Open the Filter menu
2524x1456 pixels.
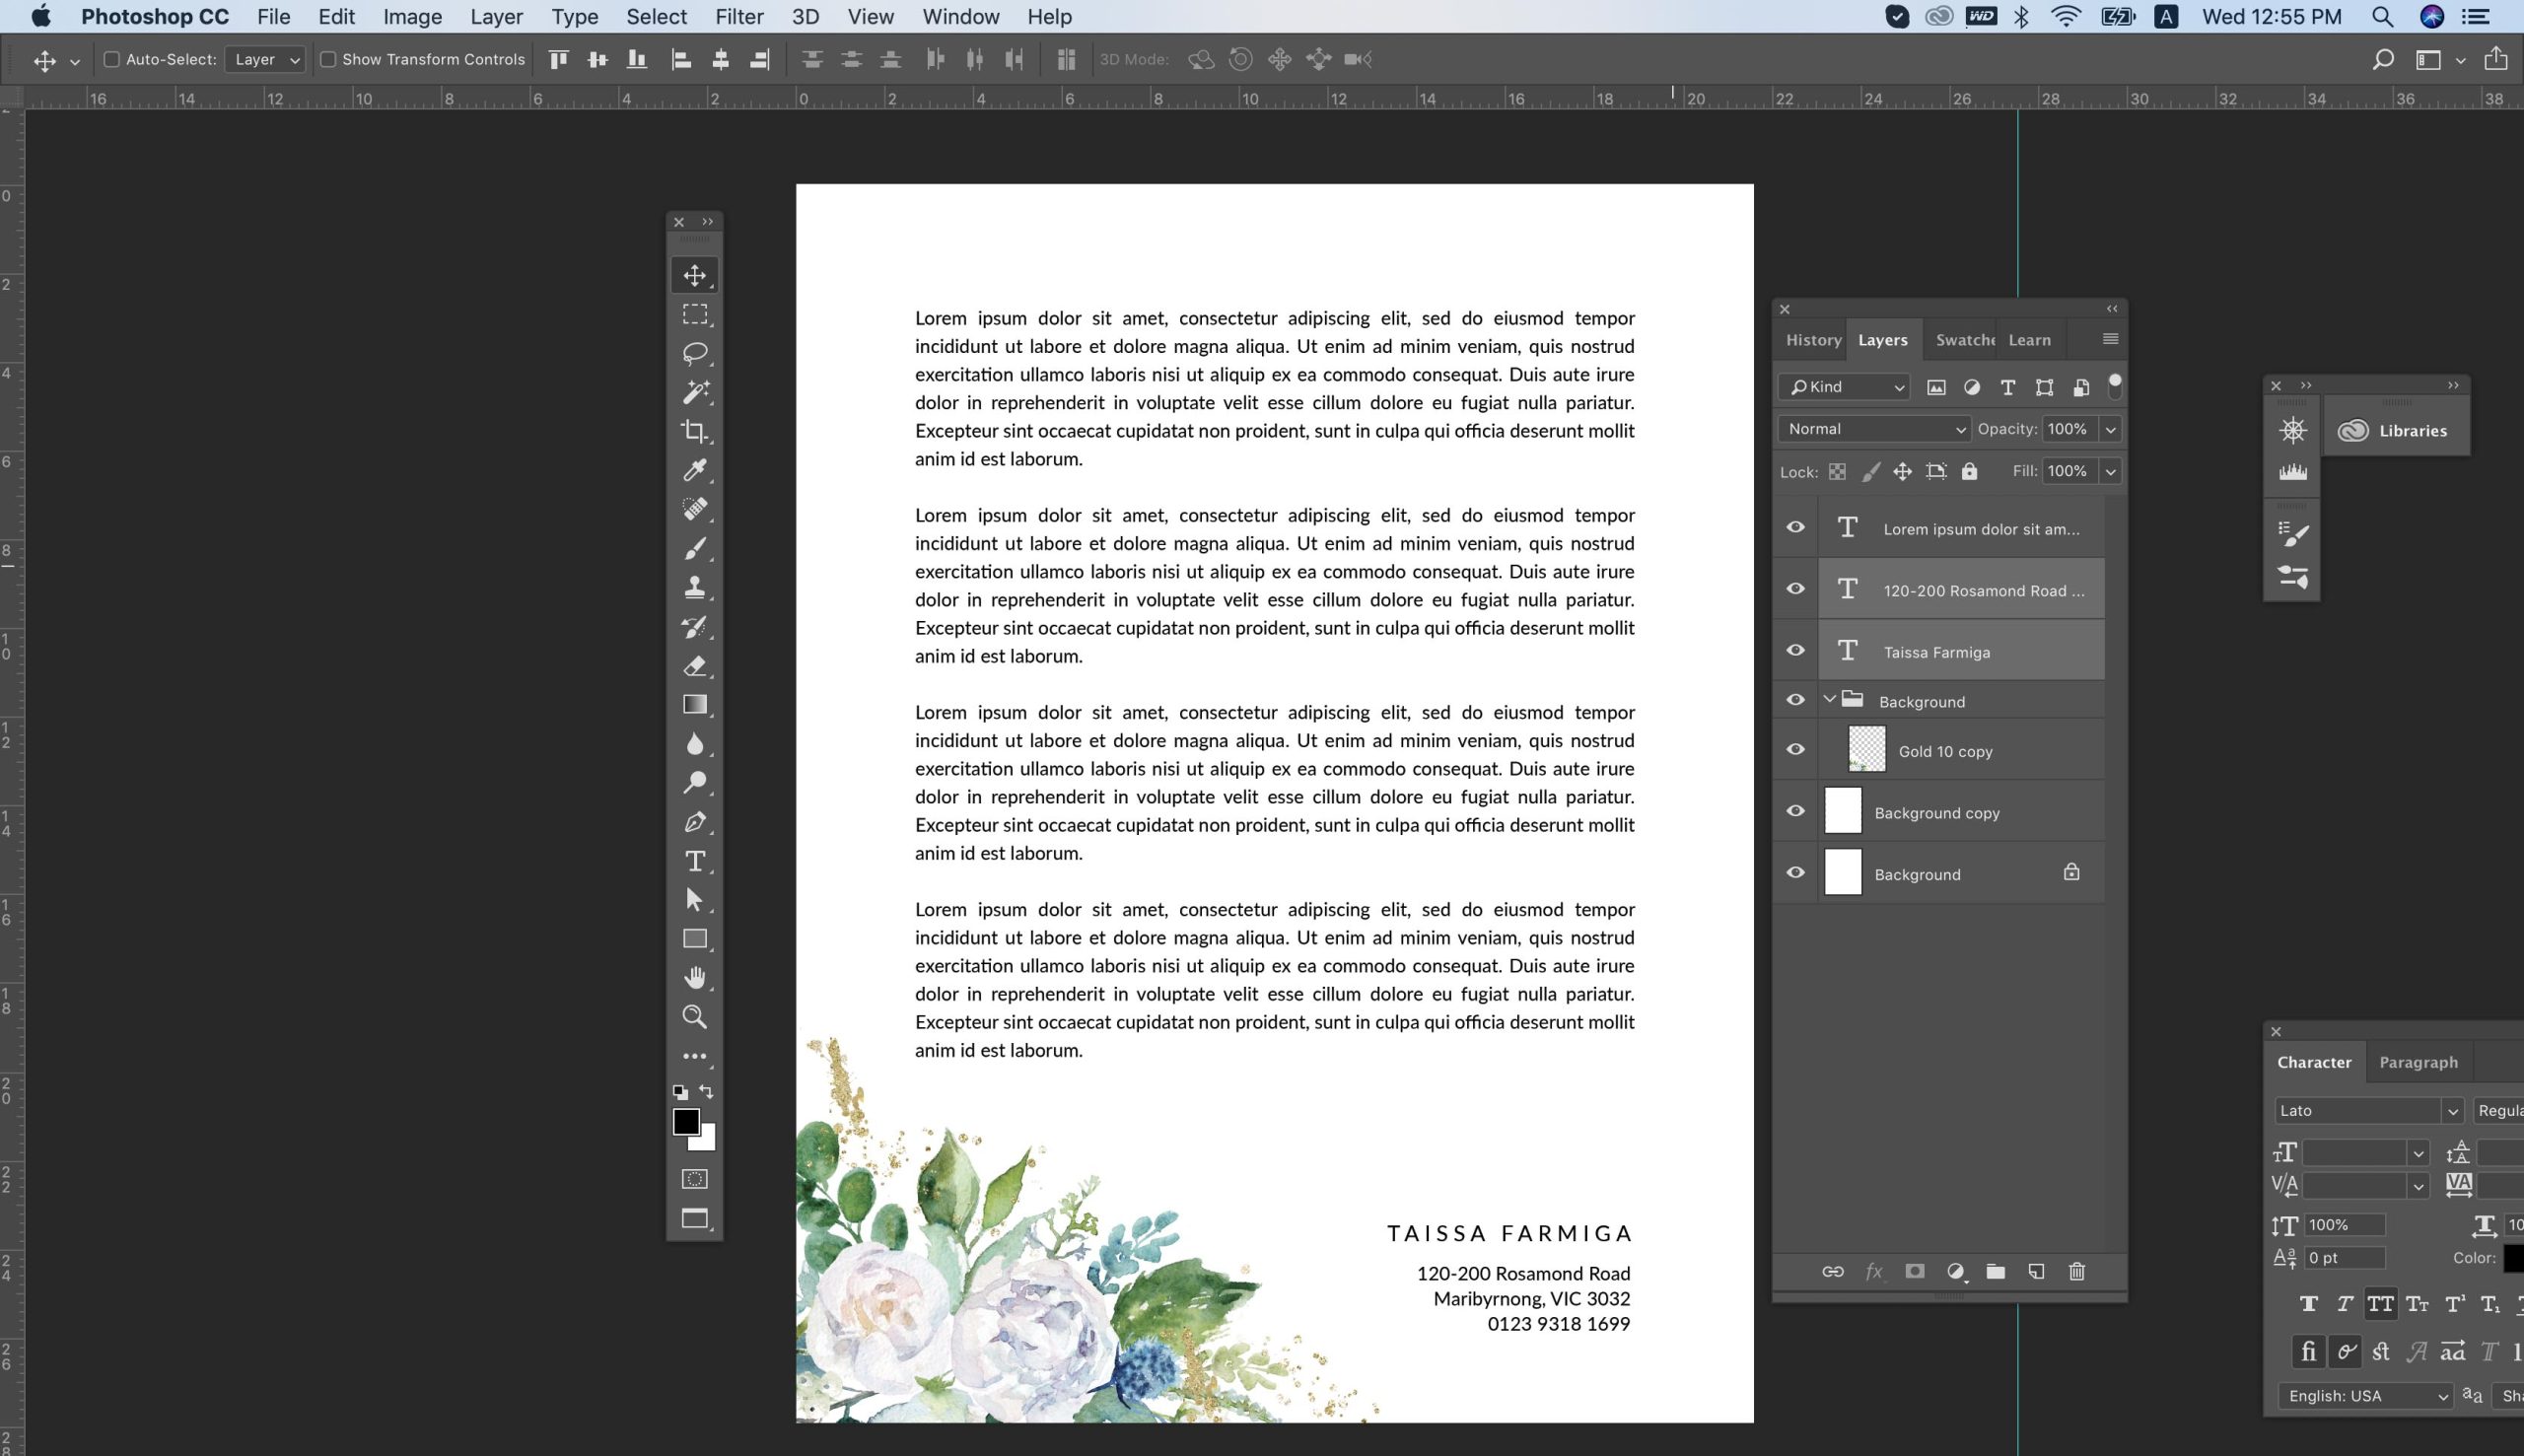738,17
